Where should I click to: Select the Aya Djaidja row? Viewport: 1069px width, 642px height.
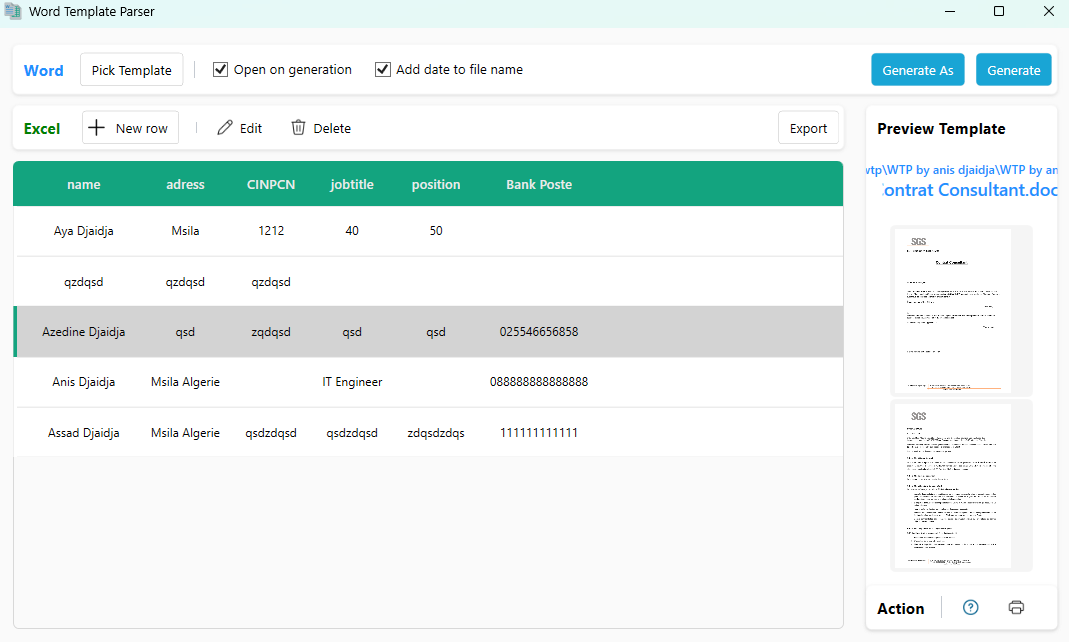[84, 231]
